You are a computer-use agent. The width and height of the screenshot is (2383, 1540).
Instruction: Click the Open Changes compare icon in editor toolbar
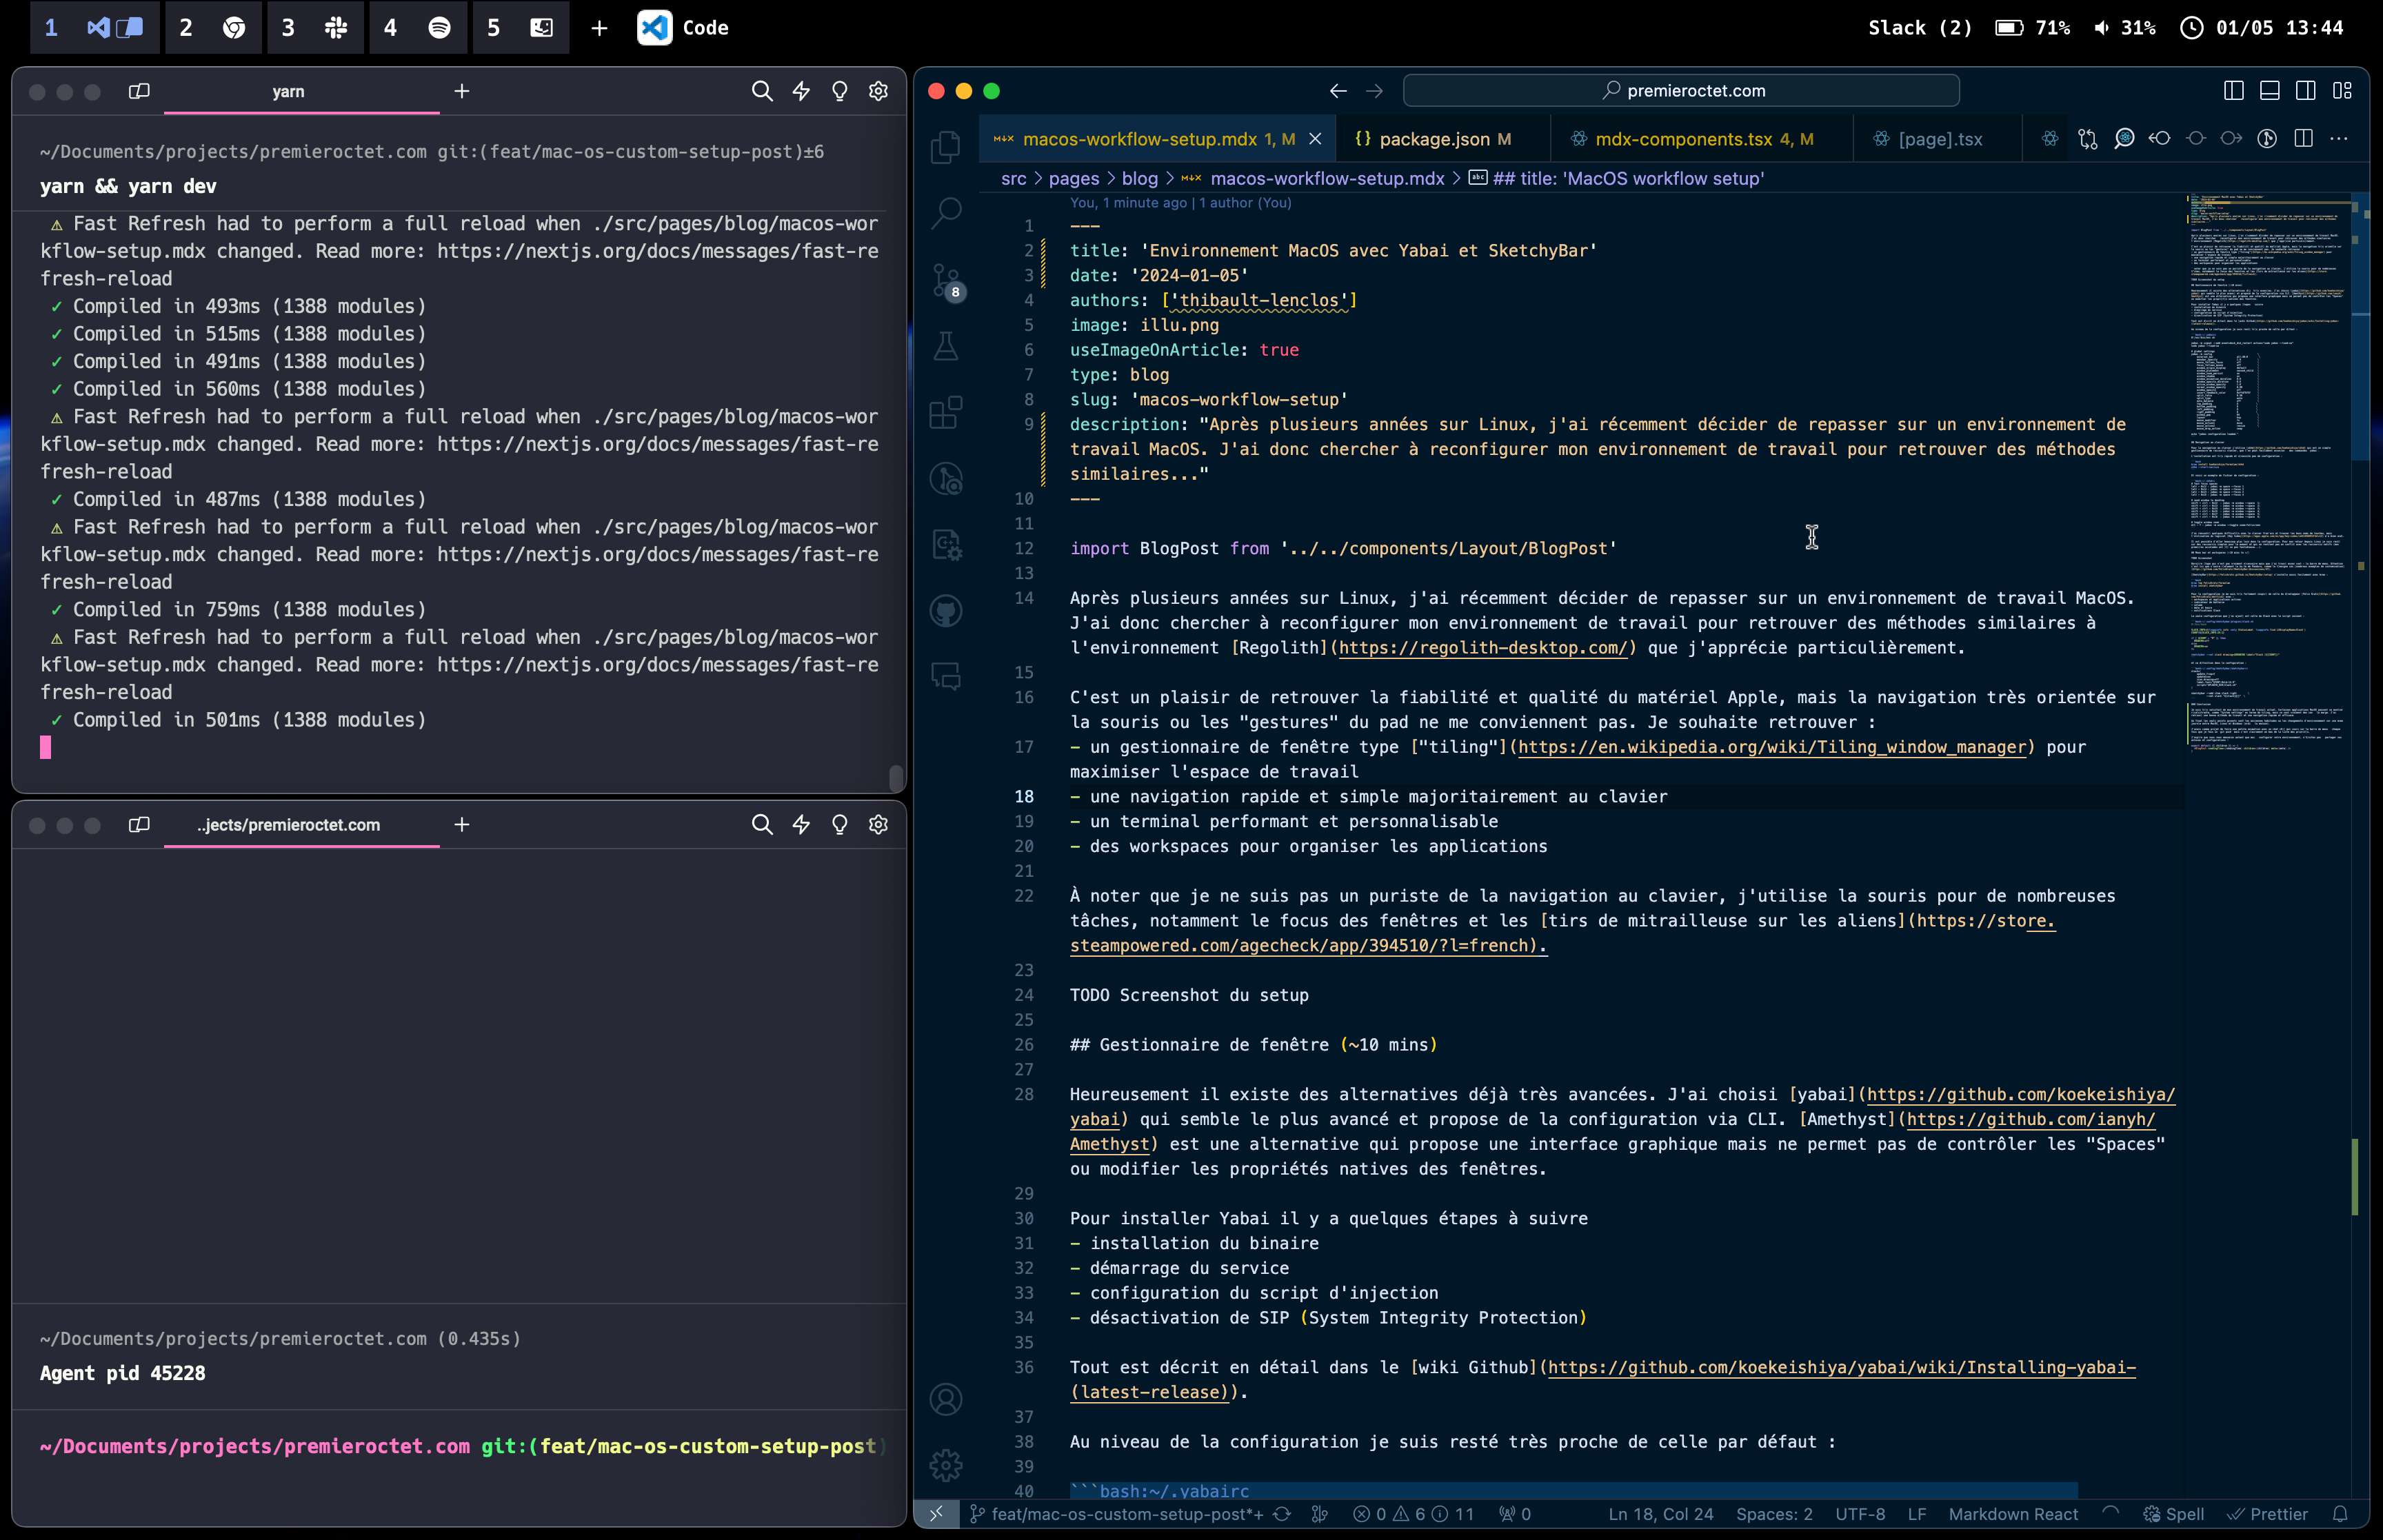pos(2088,139)
